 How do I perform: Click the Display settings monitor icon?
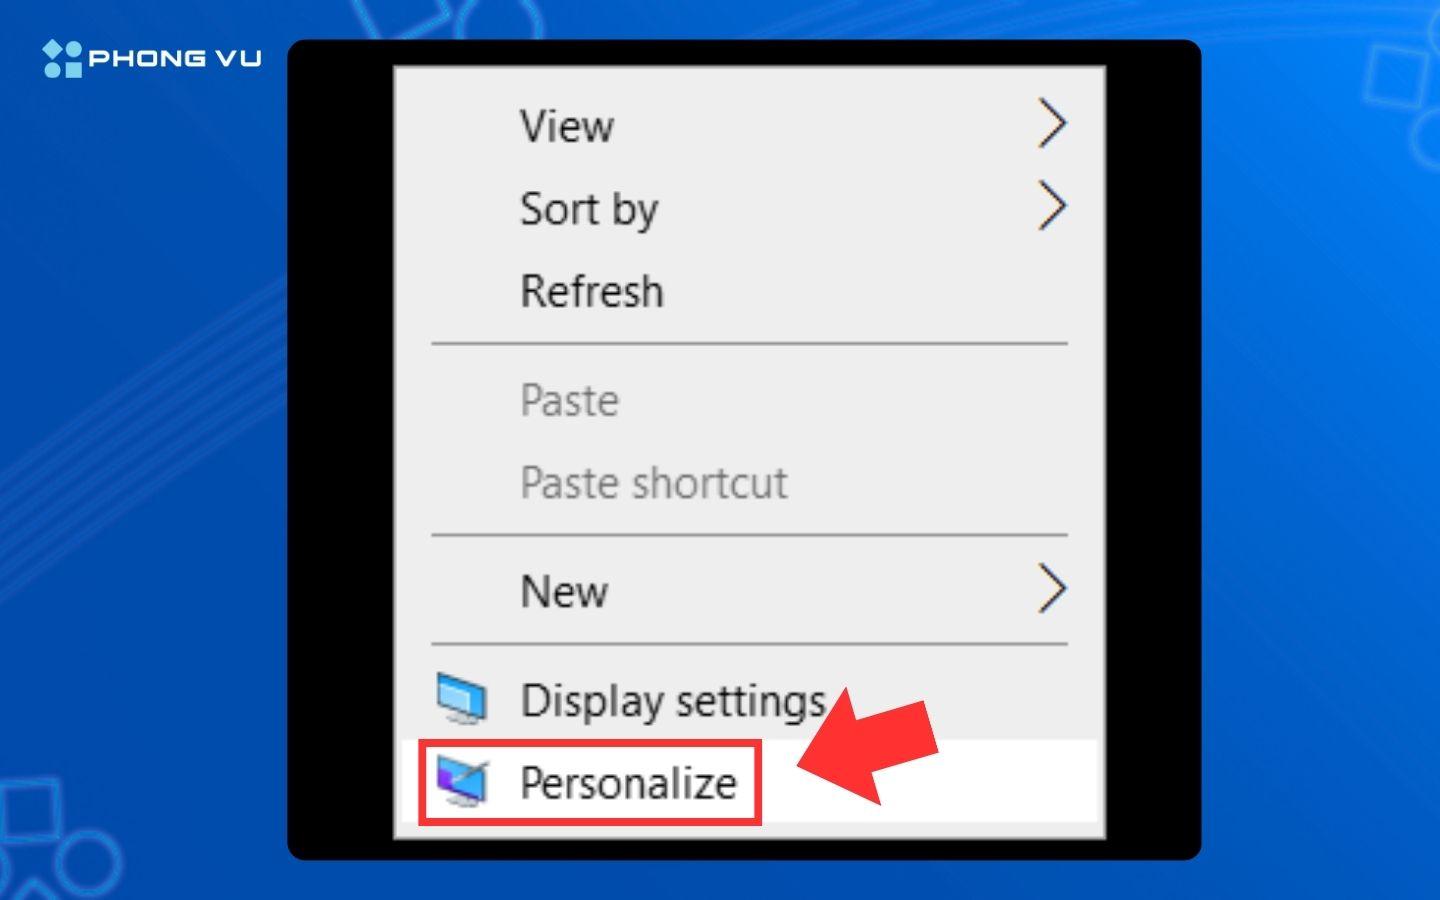(x=462, y=698)
